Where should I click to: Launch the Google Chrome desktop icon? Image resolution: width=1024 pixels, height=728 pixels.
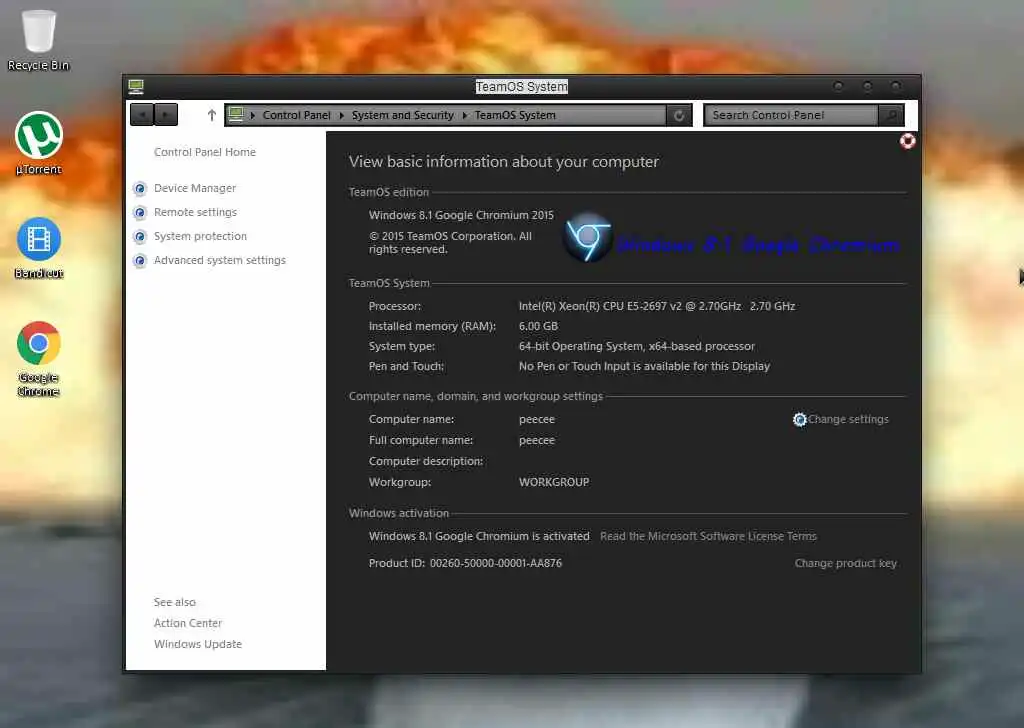pyautogui.click(x=39, y=358)
